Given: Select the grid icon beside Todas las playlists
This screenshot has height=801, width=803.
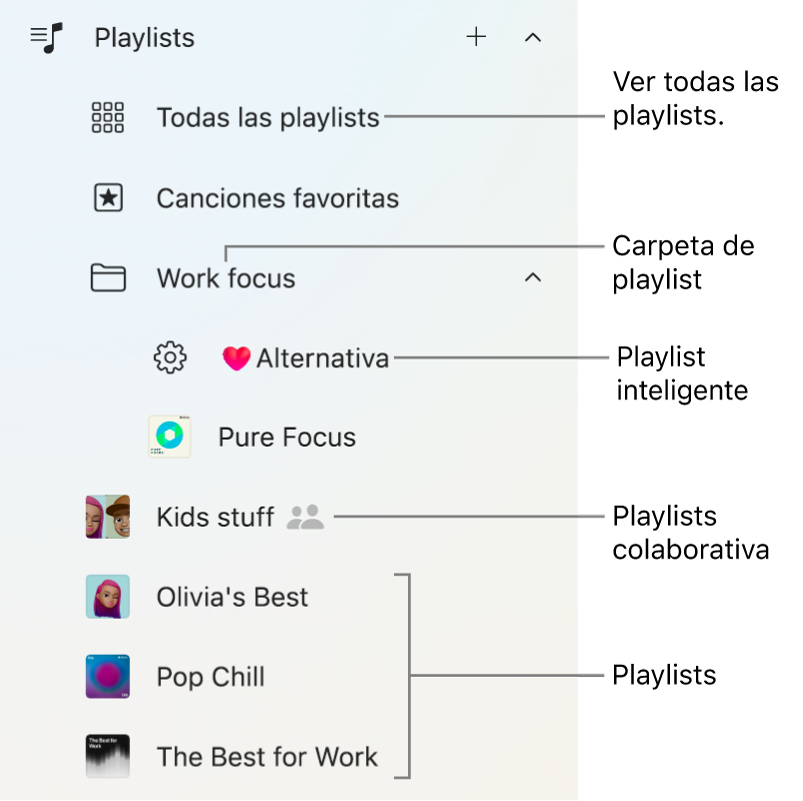Looking at the screenshot, I should tap(107, 117).
